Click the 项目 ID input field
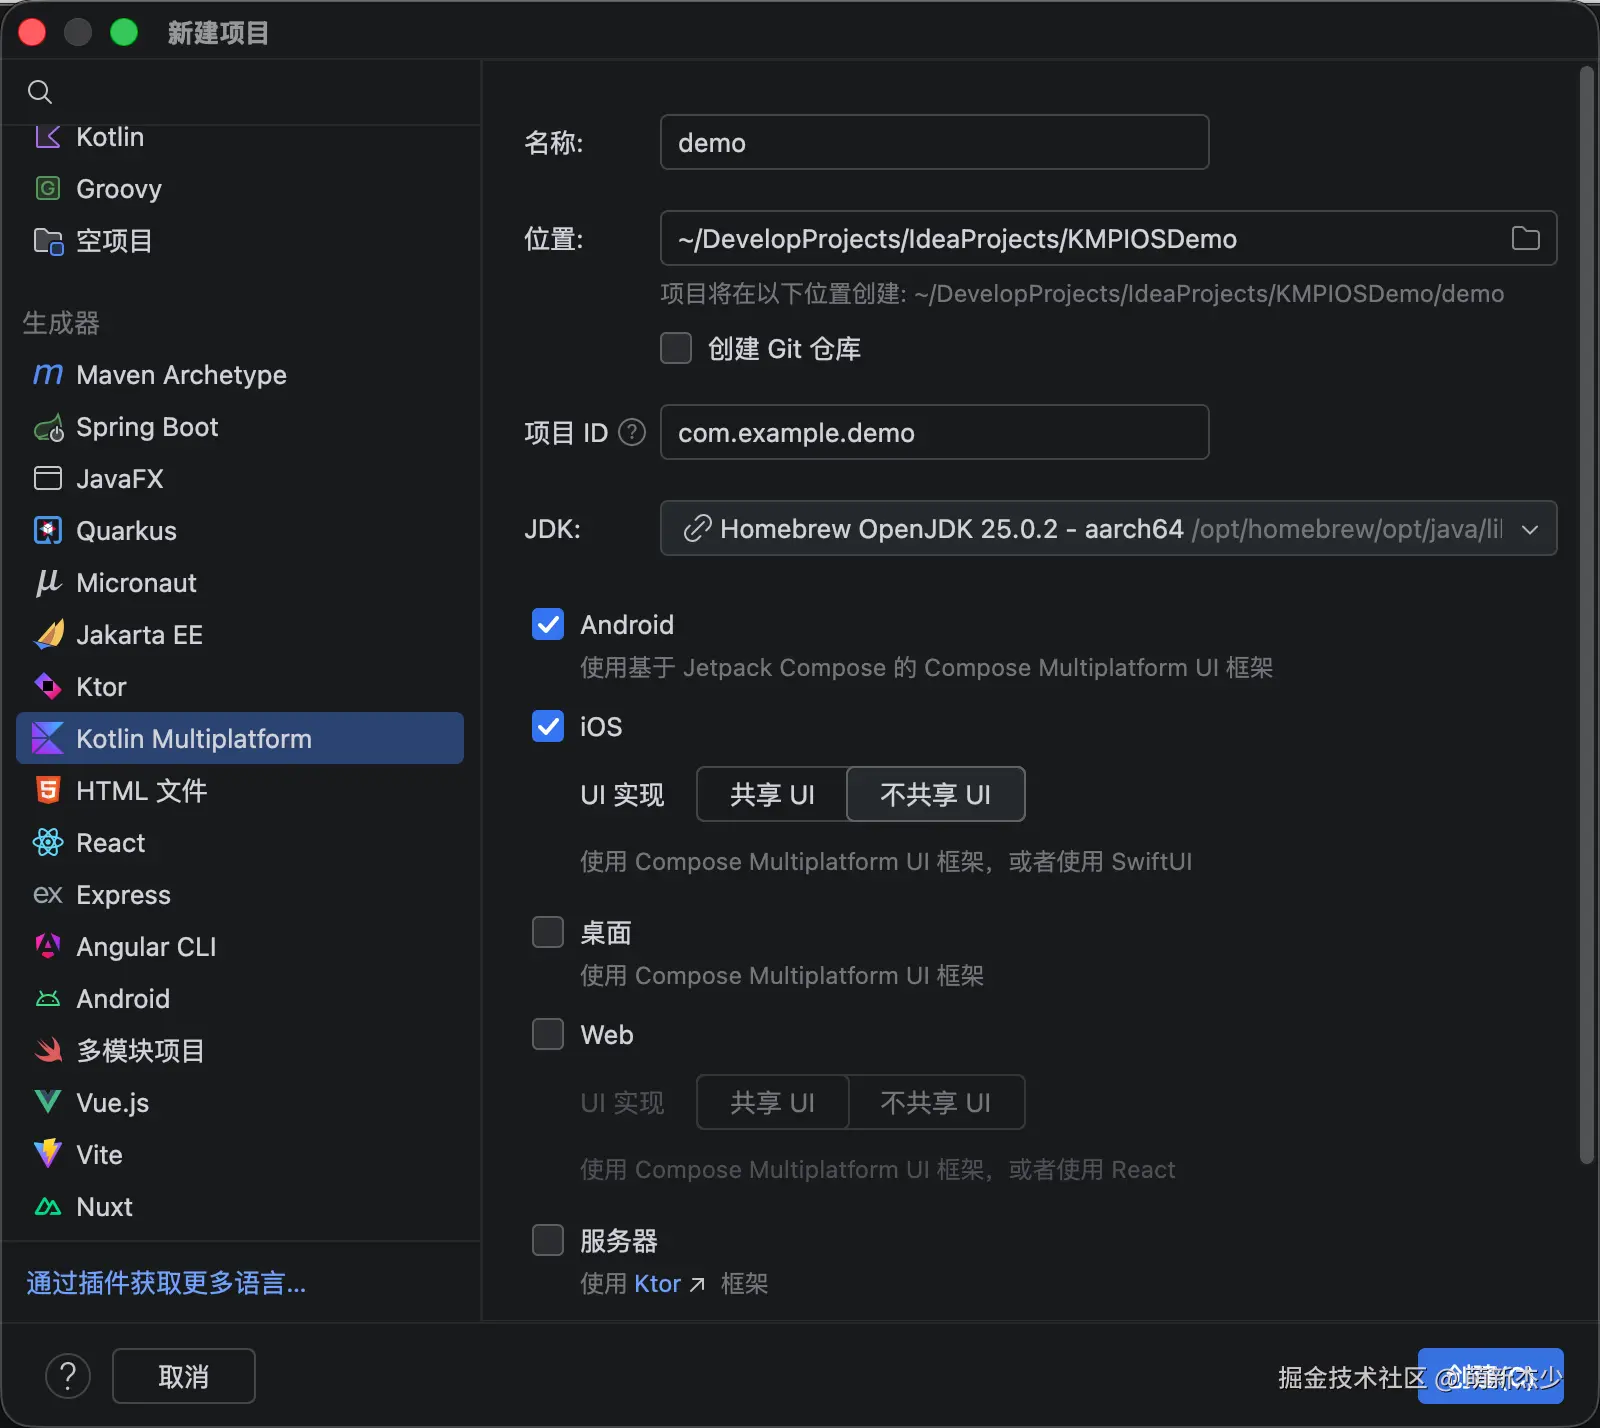 935,432
